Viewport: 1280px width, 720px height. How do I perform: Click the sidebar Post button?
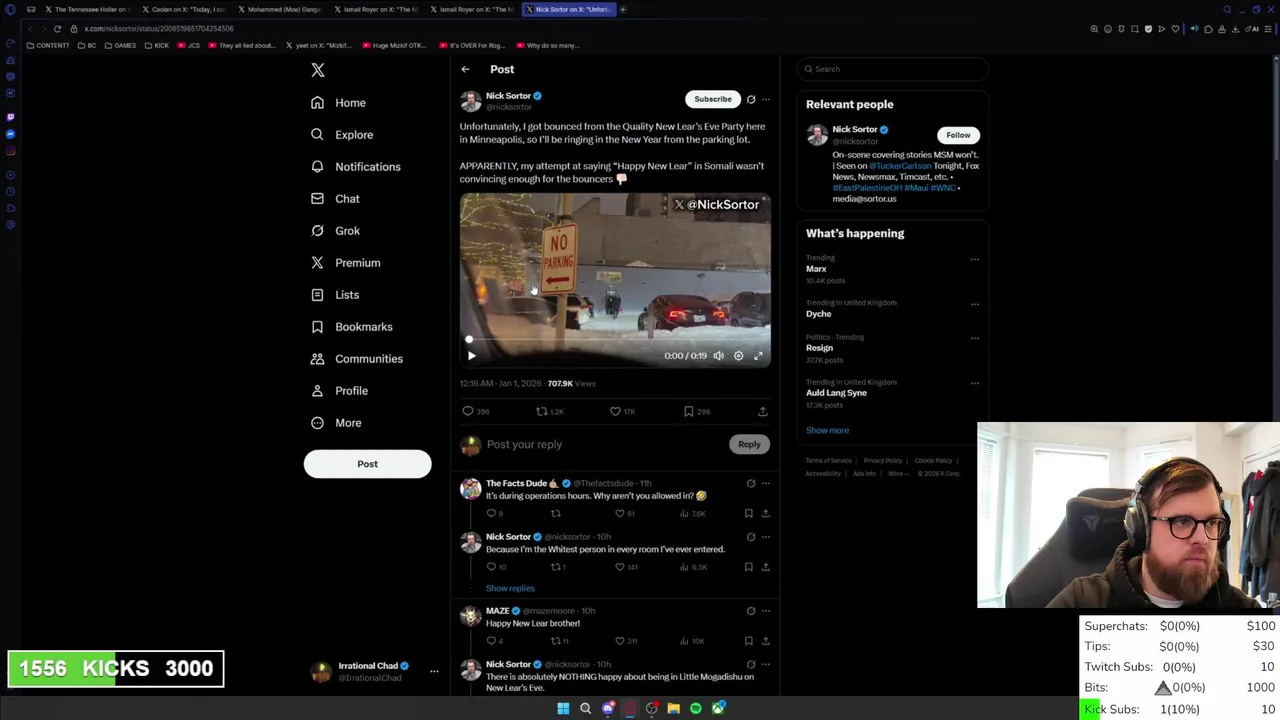coord(367,464)
